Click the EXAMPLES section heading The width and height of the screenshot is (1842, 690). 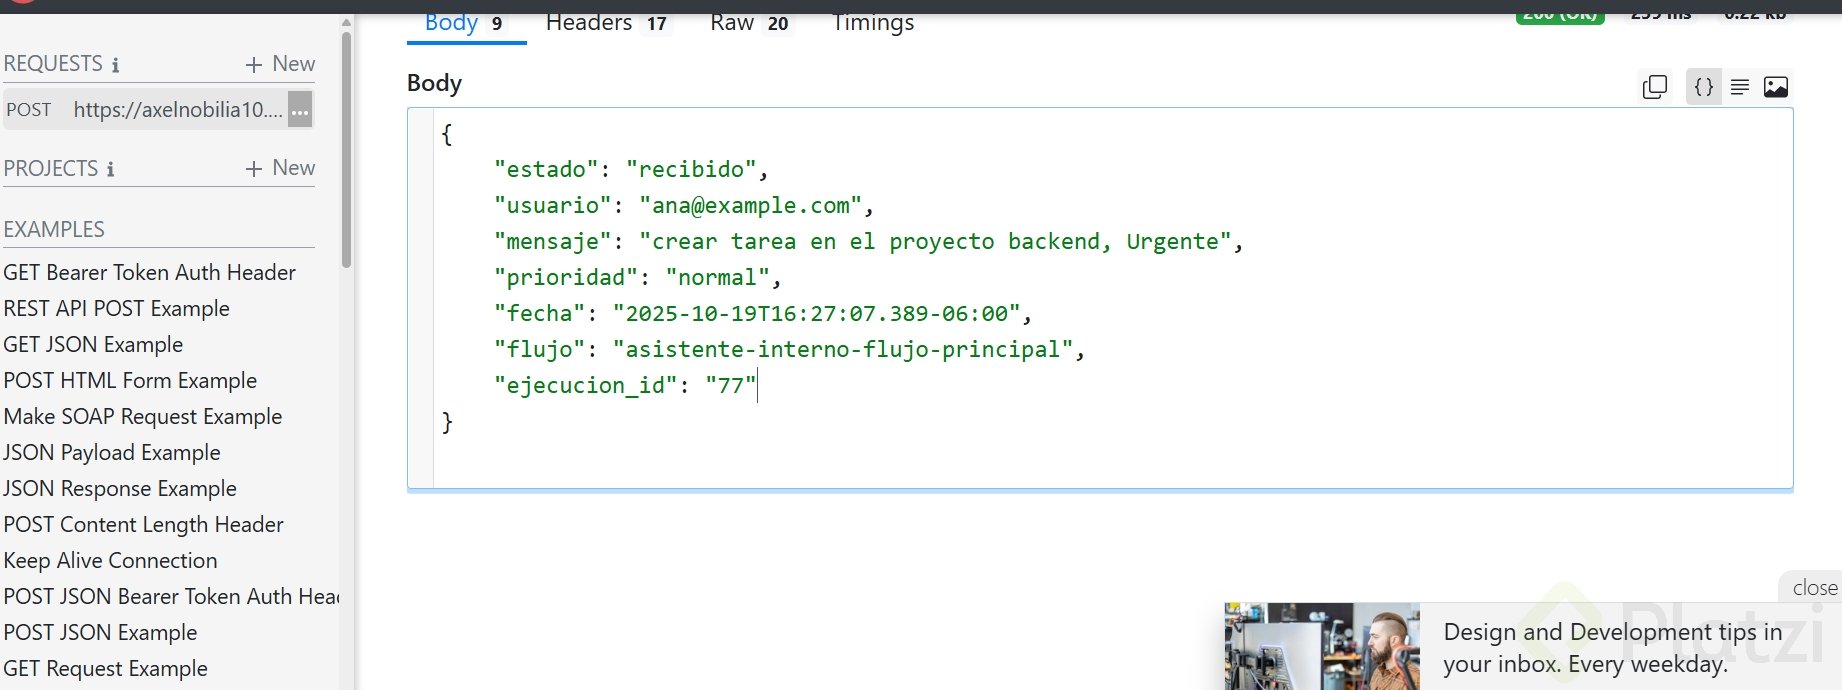click(x=54, y=229)
